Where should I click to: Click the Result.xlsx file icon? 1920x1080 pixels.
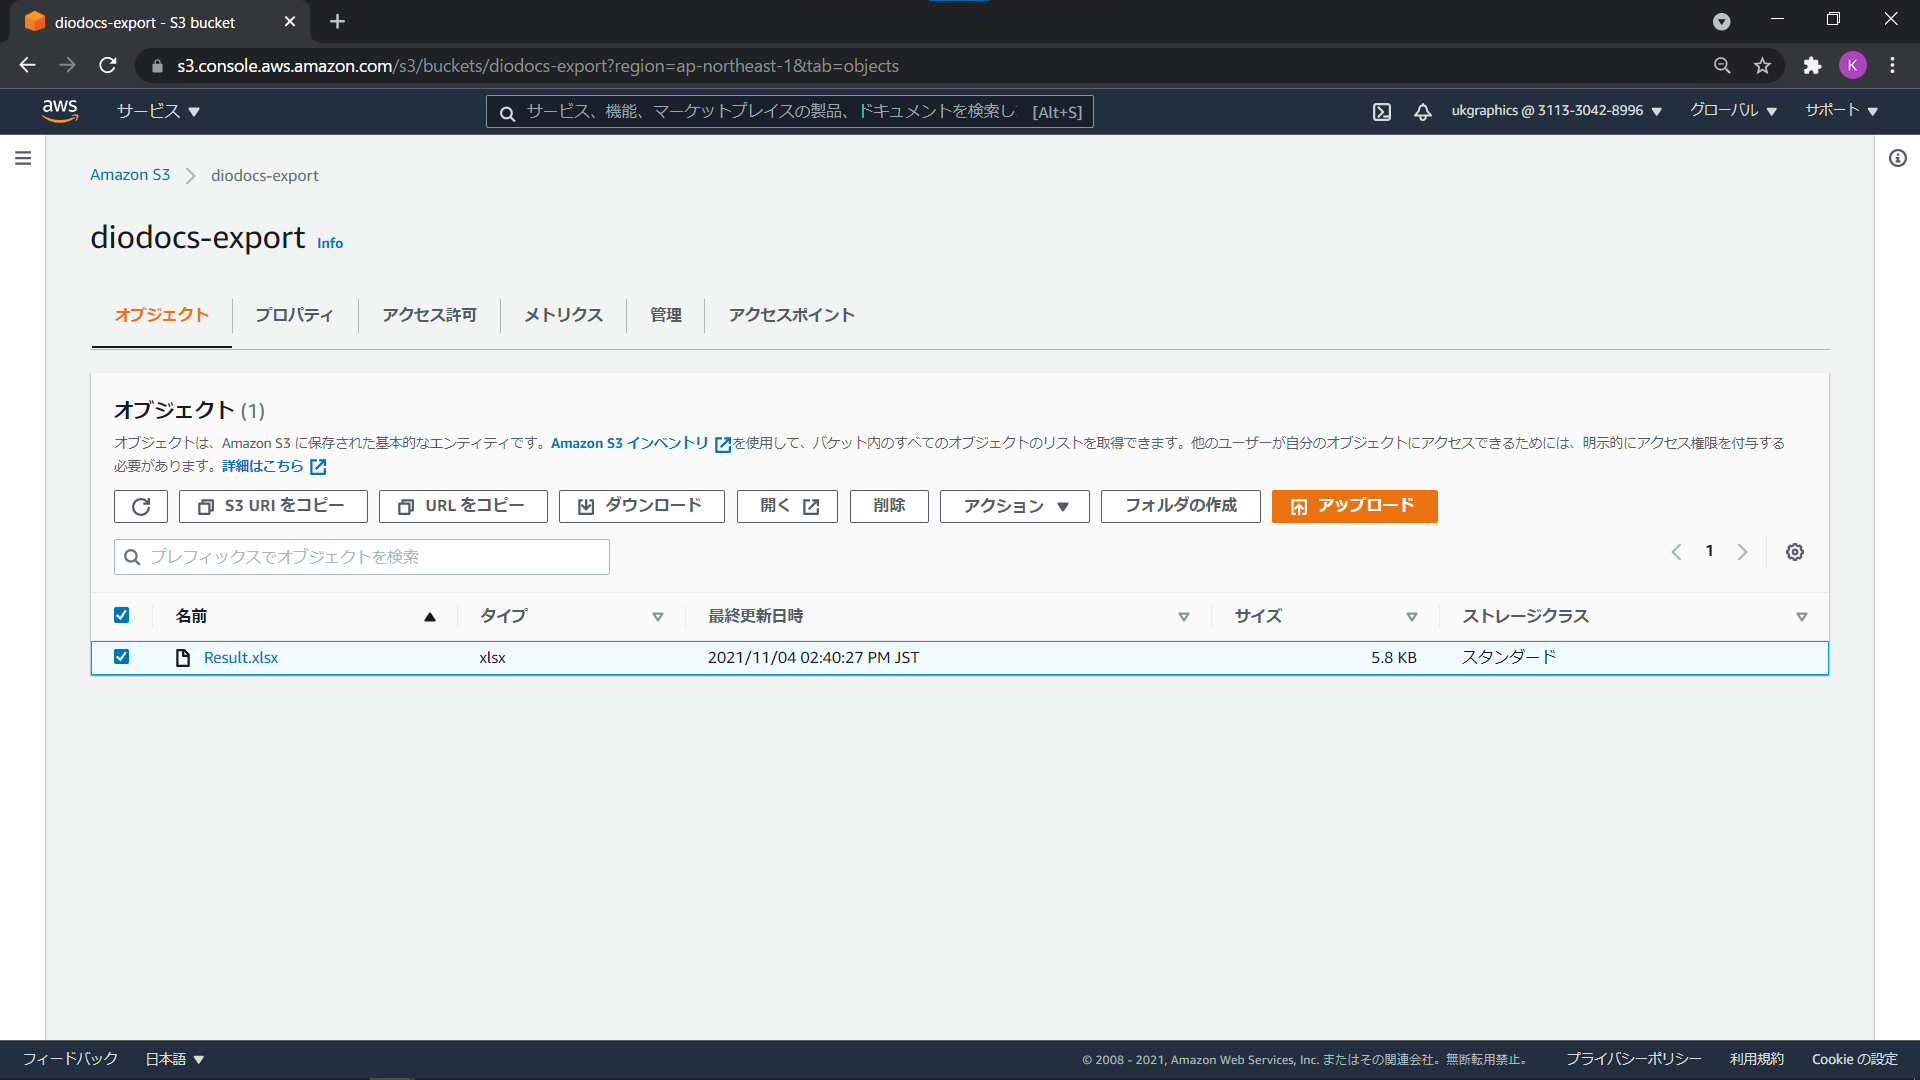(183, 658)
